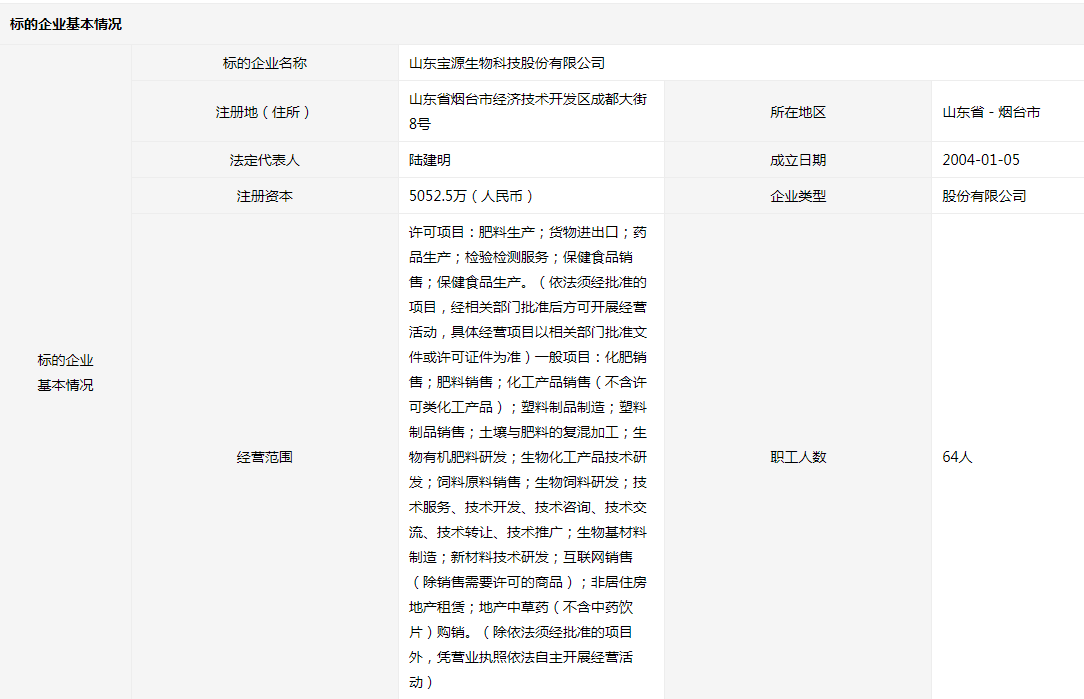The width and height of the screenshot is (1084, 699).
Task: Click legal representative name 陆建明
Action: point(429,160)
